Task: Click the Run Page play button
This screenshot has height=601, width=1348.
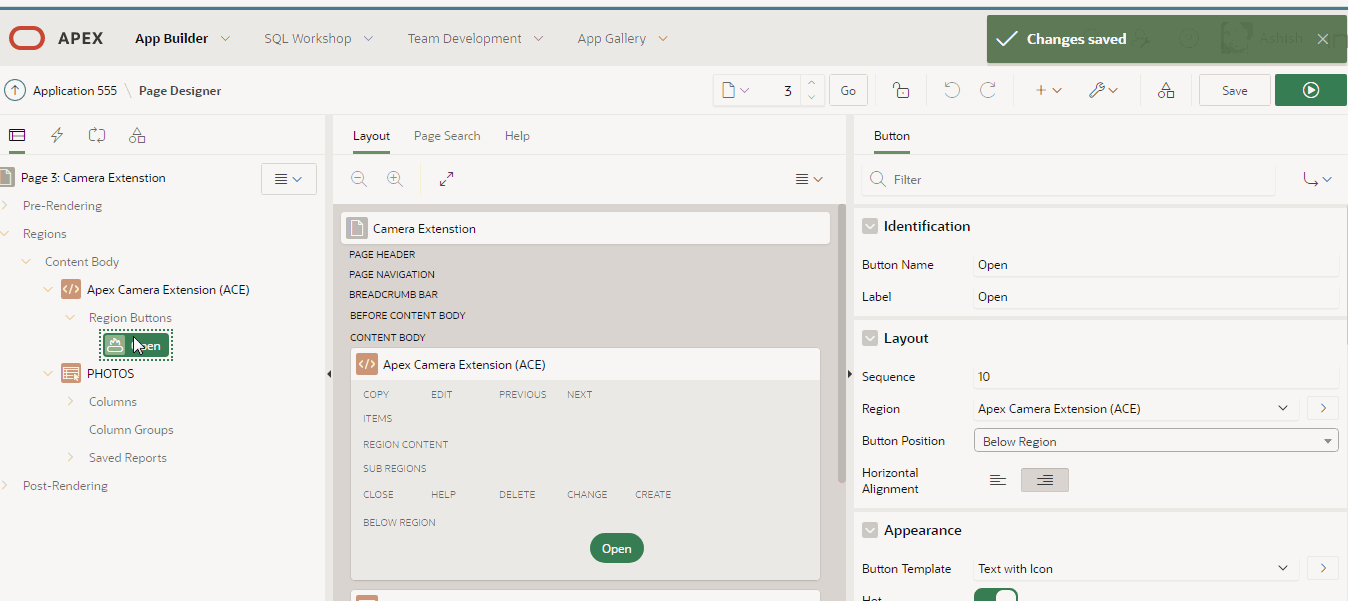Action: tap(1310, 90)
